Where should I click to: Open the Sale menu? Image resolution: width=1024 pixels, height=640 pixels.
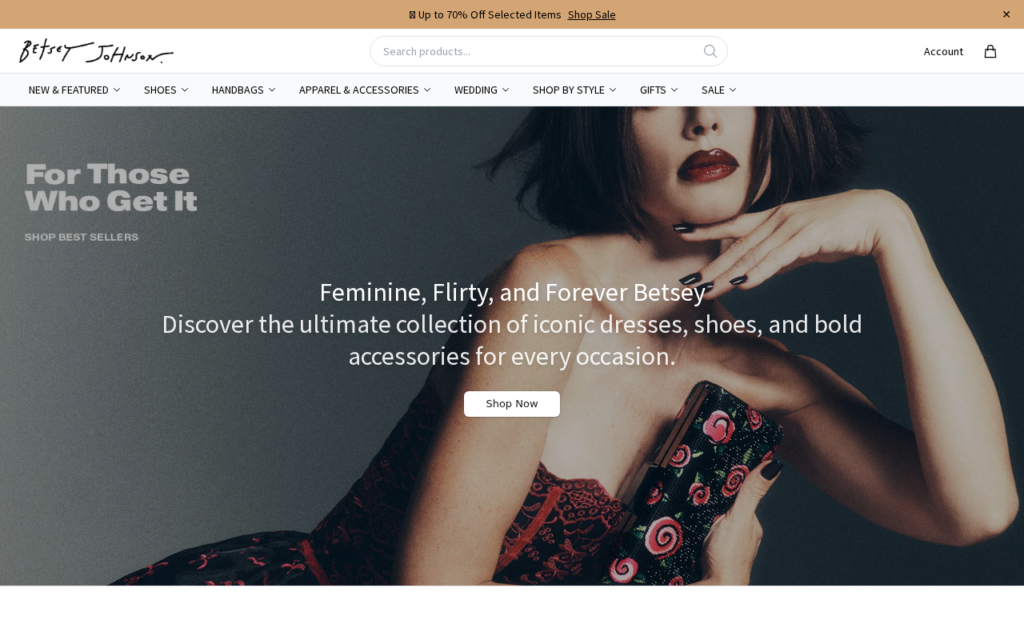coord(719,90)
